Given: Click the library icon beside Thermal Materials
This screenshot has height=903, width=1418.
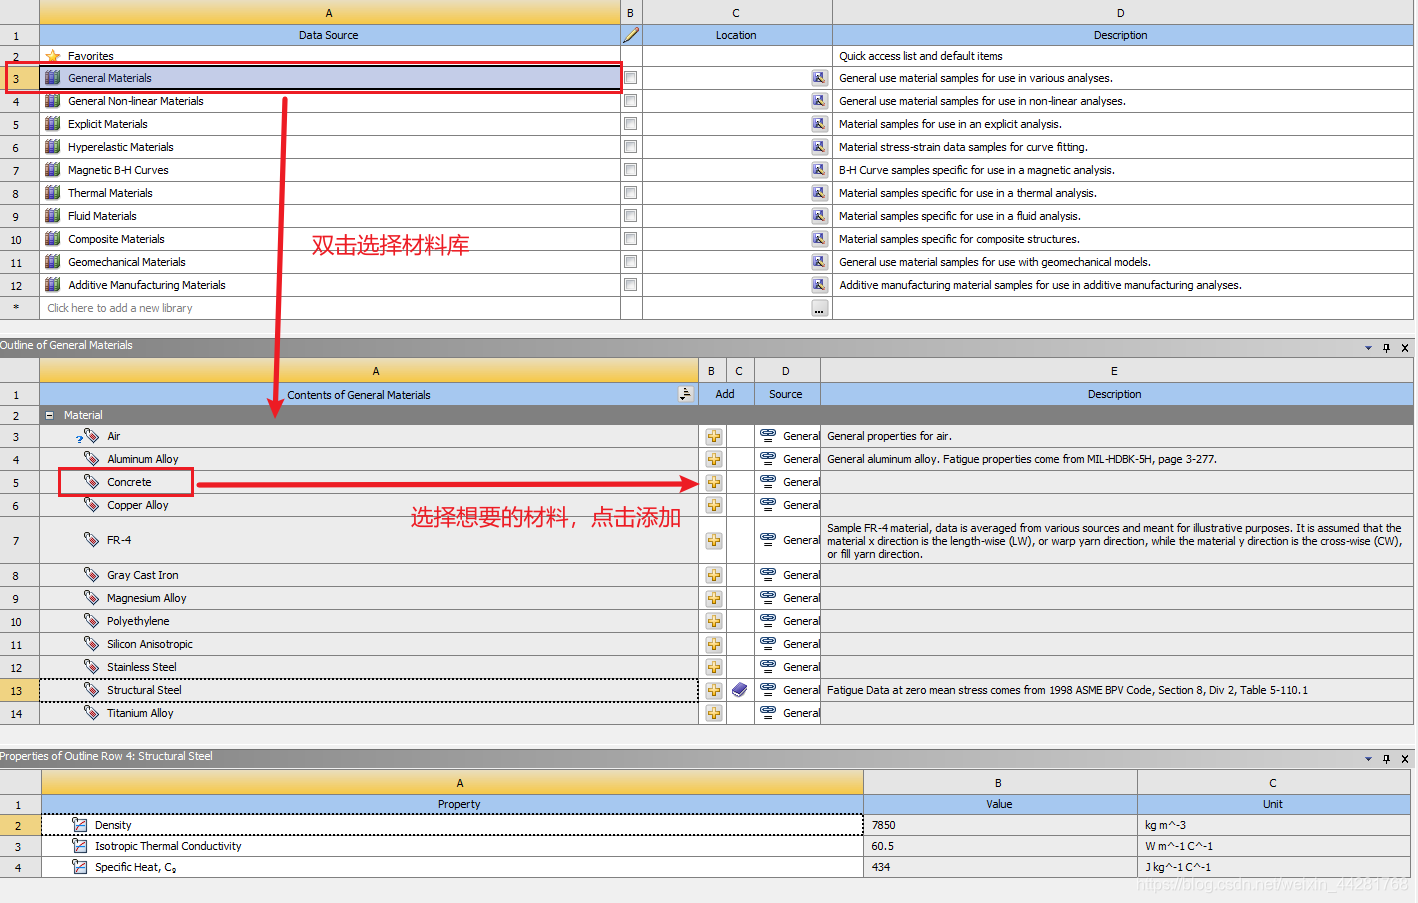Looking at the screenshot, I should tap(53, 193).
